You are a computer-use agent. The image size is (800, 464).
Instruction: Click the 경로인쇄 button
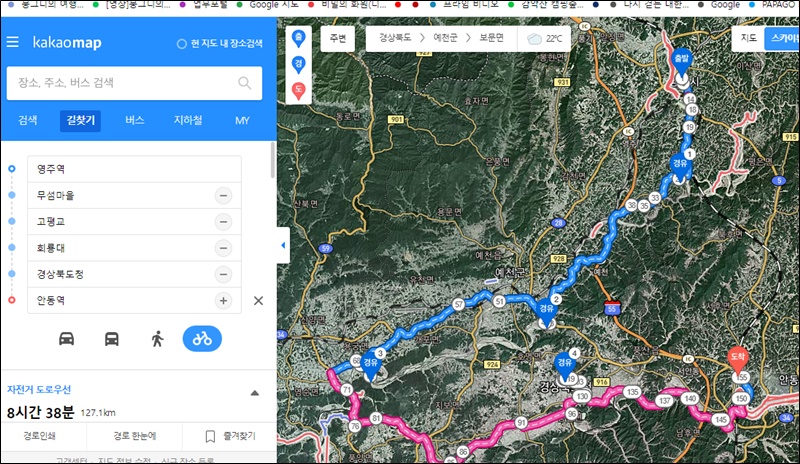pos(39,436)
